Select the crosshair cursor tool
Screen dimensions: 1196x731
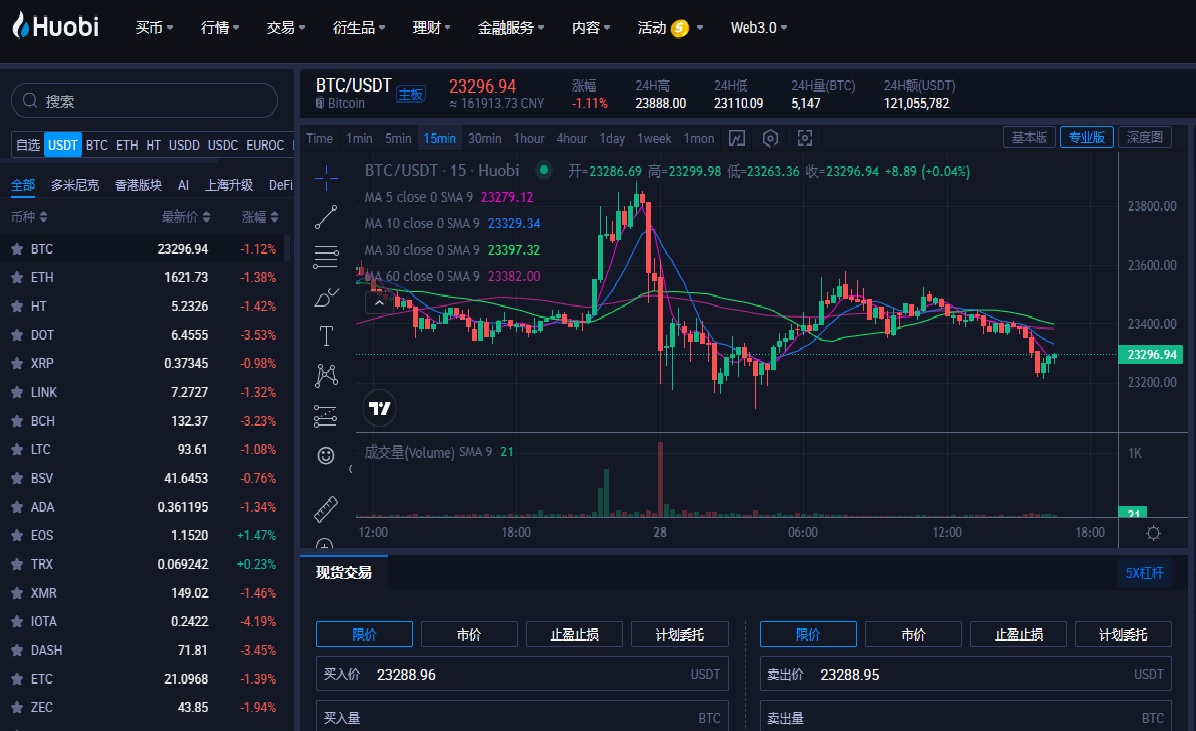326,178
